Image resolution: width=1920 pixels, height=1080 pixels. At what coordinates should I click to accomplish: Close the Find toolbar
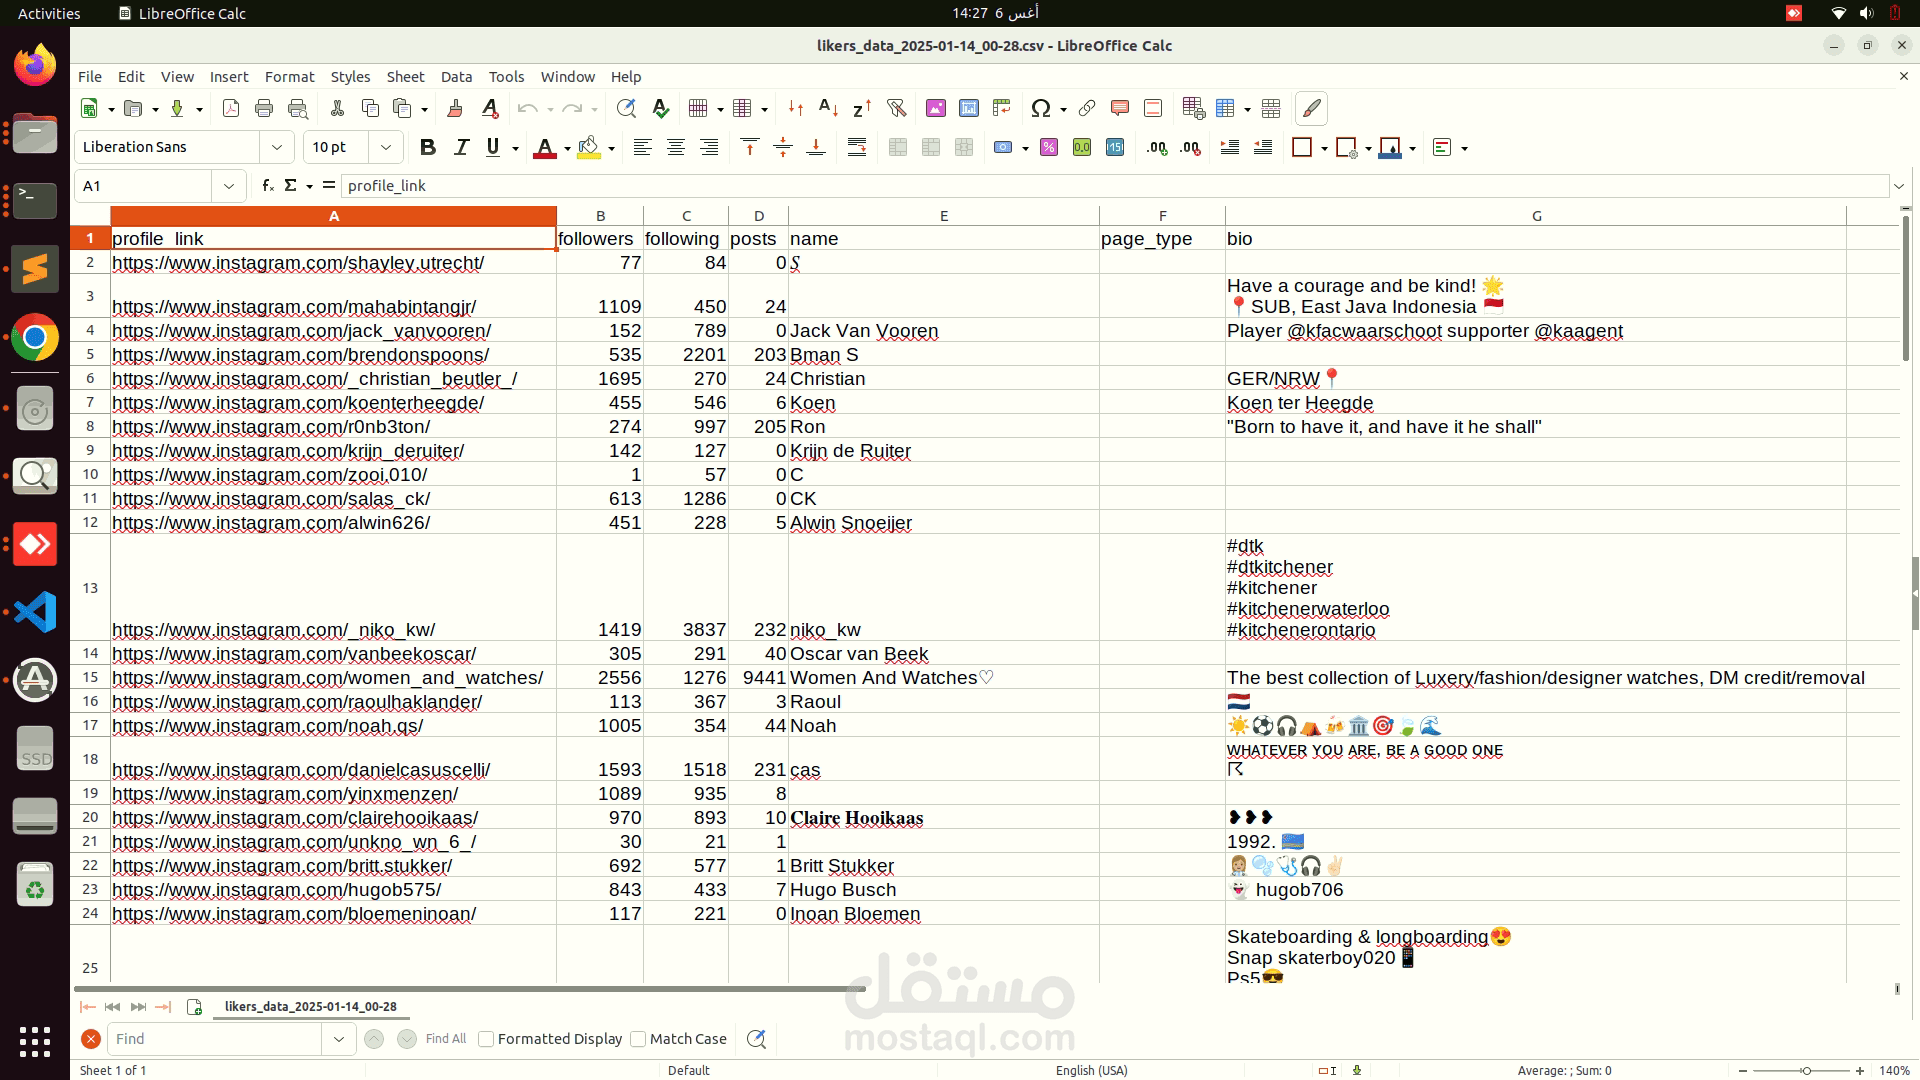point(91,1039)
